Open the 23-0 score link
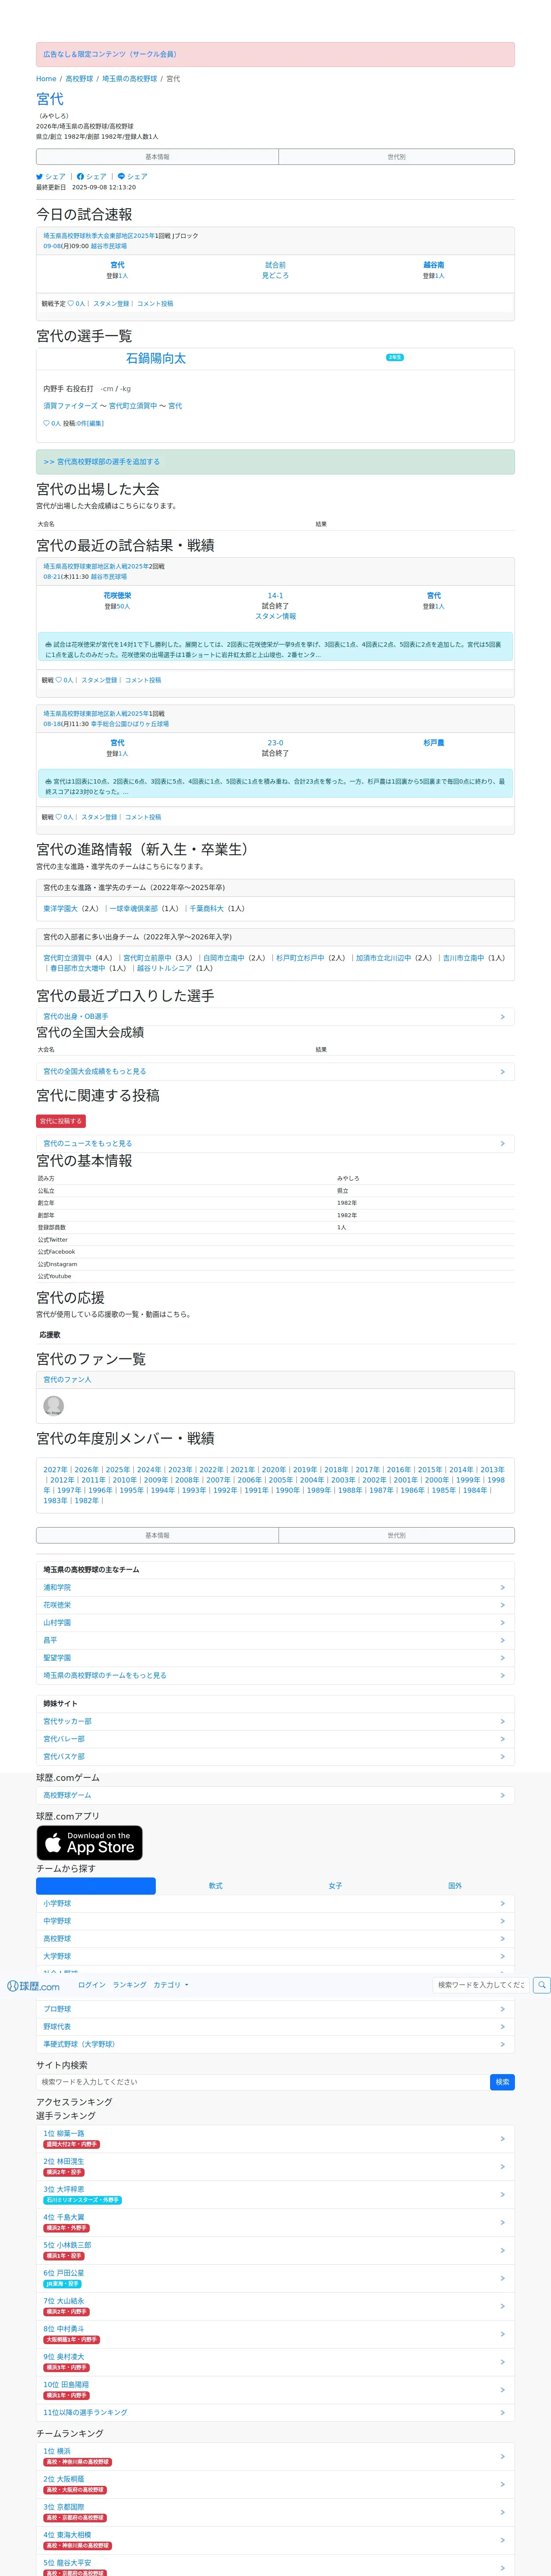This screenshot has height=2576, width=551. (x=275, y=744)
